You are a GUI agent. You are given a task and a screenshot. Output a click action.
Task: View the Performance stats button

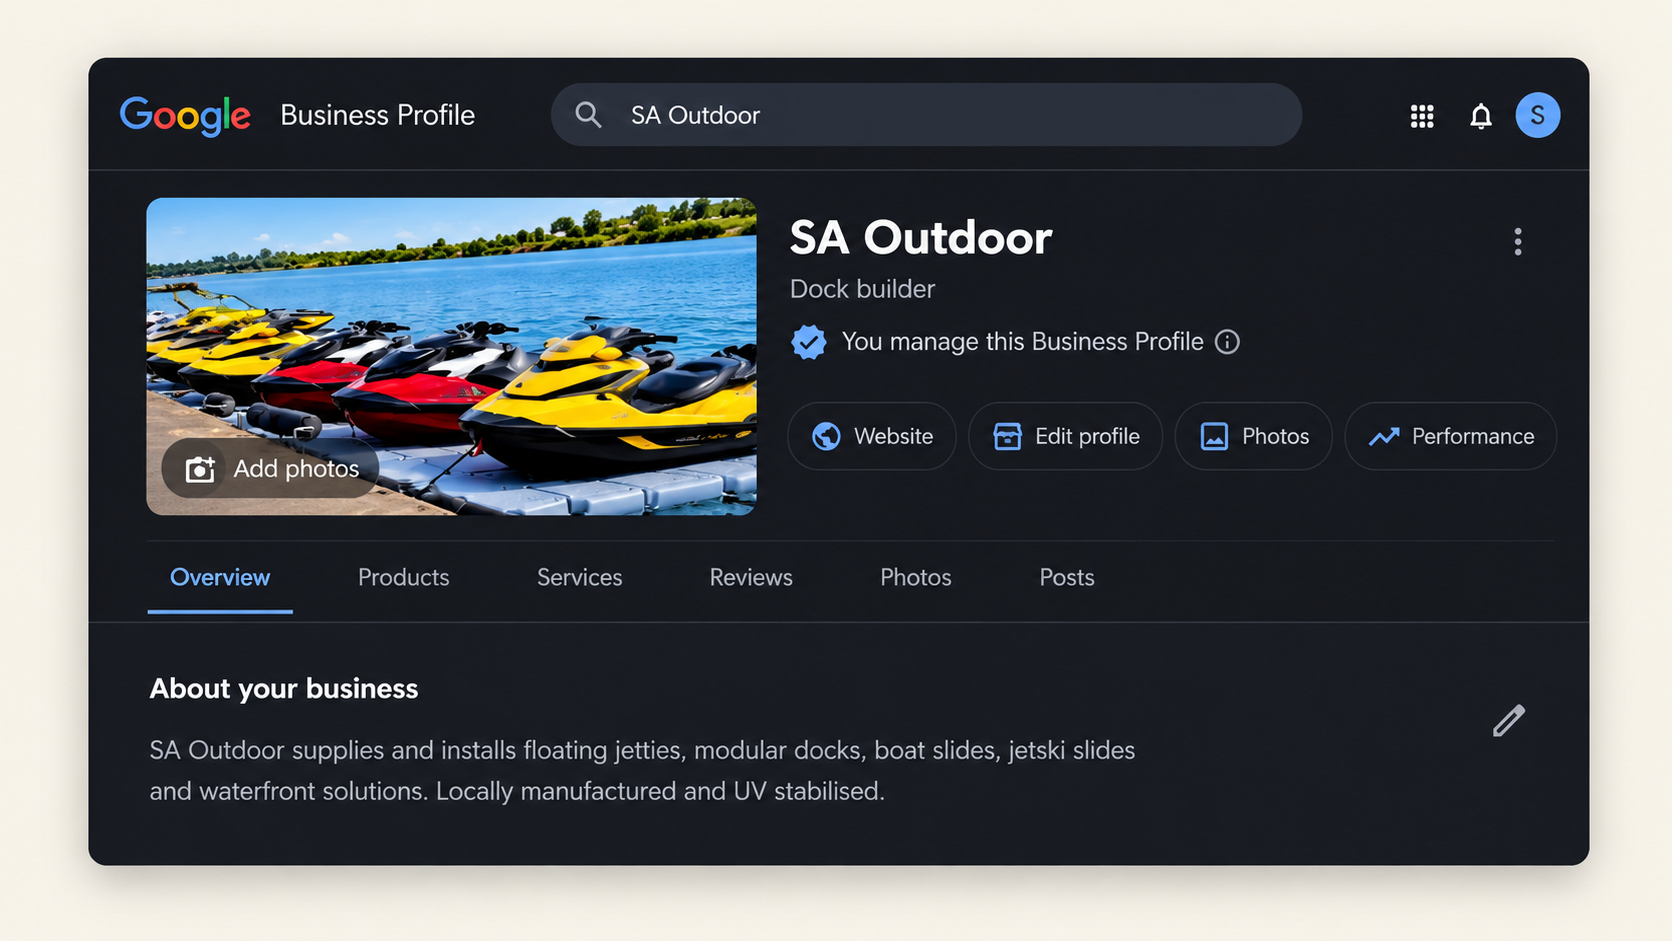tap(1451, 436)
